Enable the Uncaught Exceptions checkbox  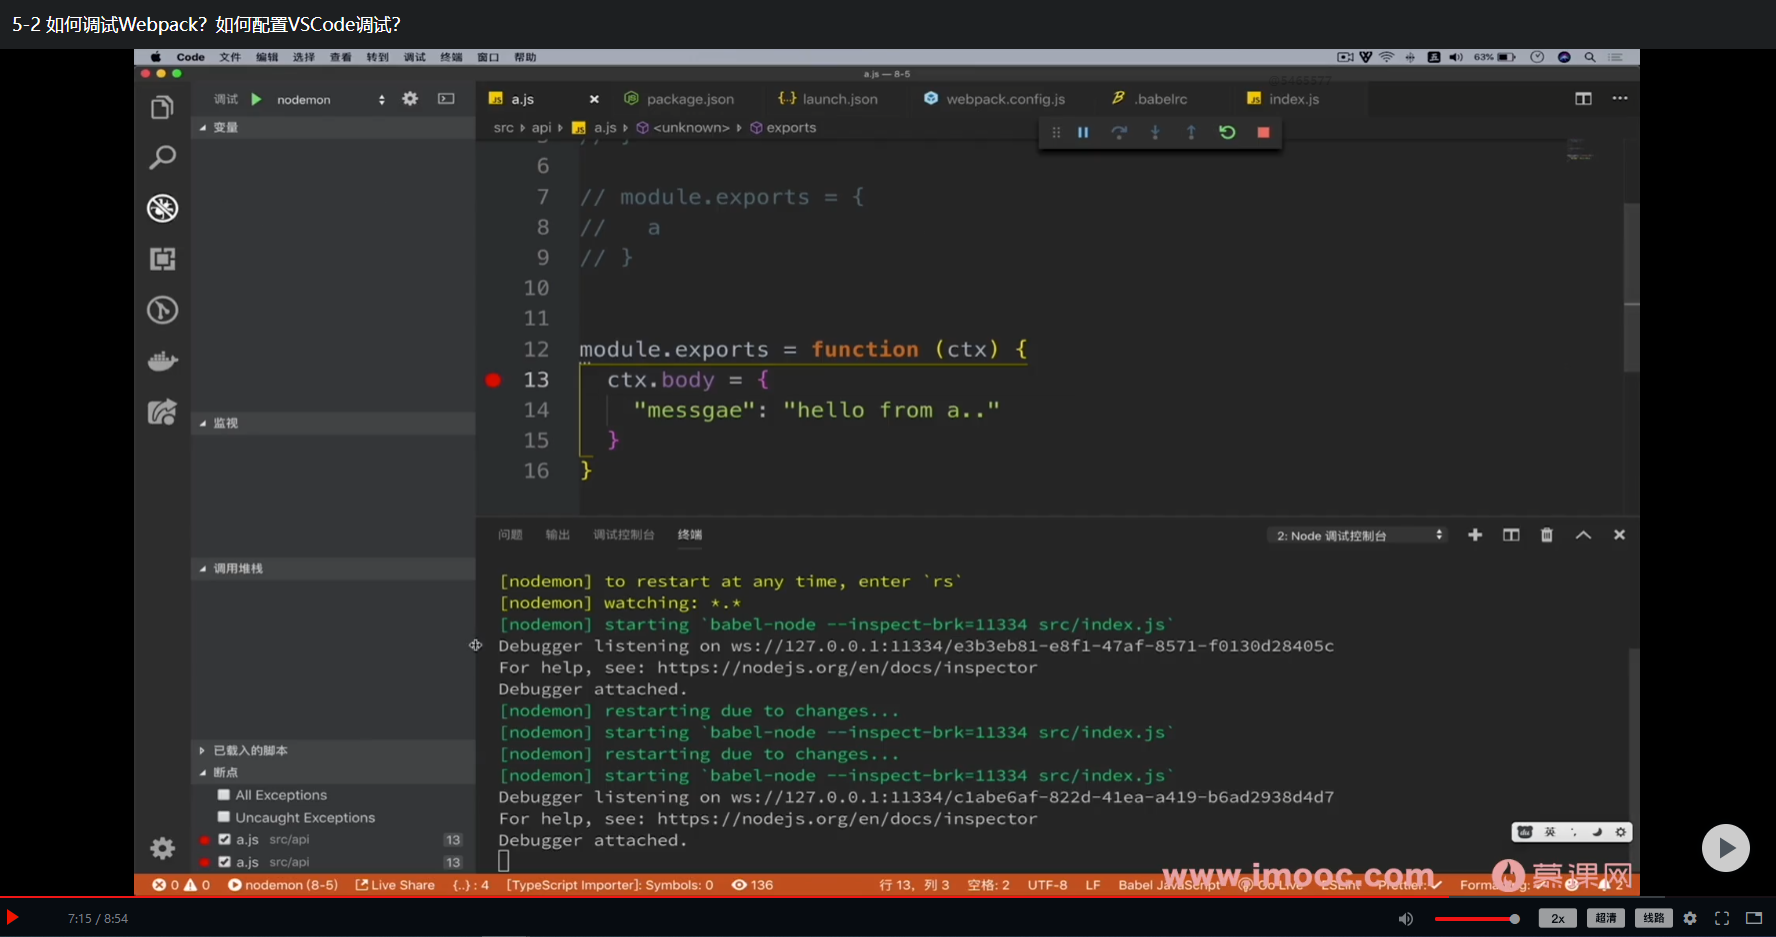click(224, 817)
